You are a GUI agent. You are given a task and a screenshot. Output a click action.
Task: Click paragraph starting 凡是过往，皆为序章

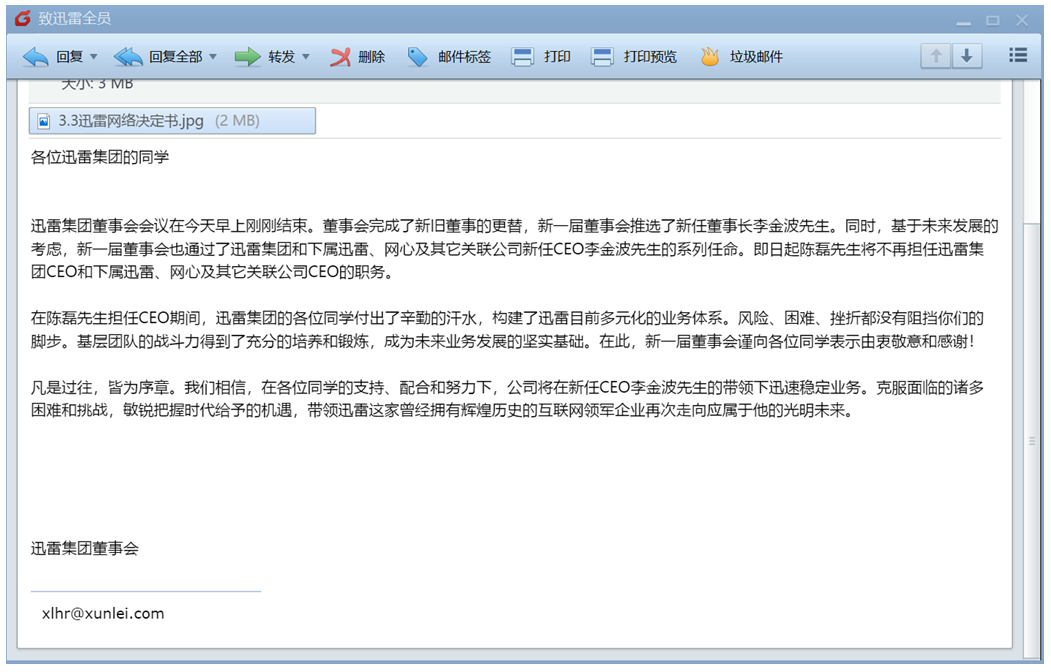point(507,399)
